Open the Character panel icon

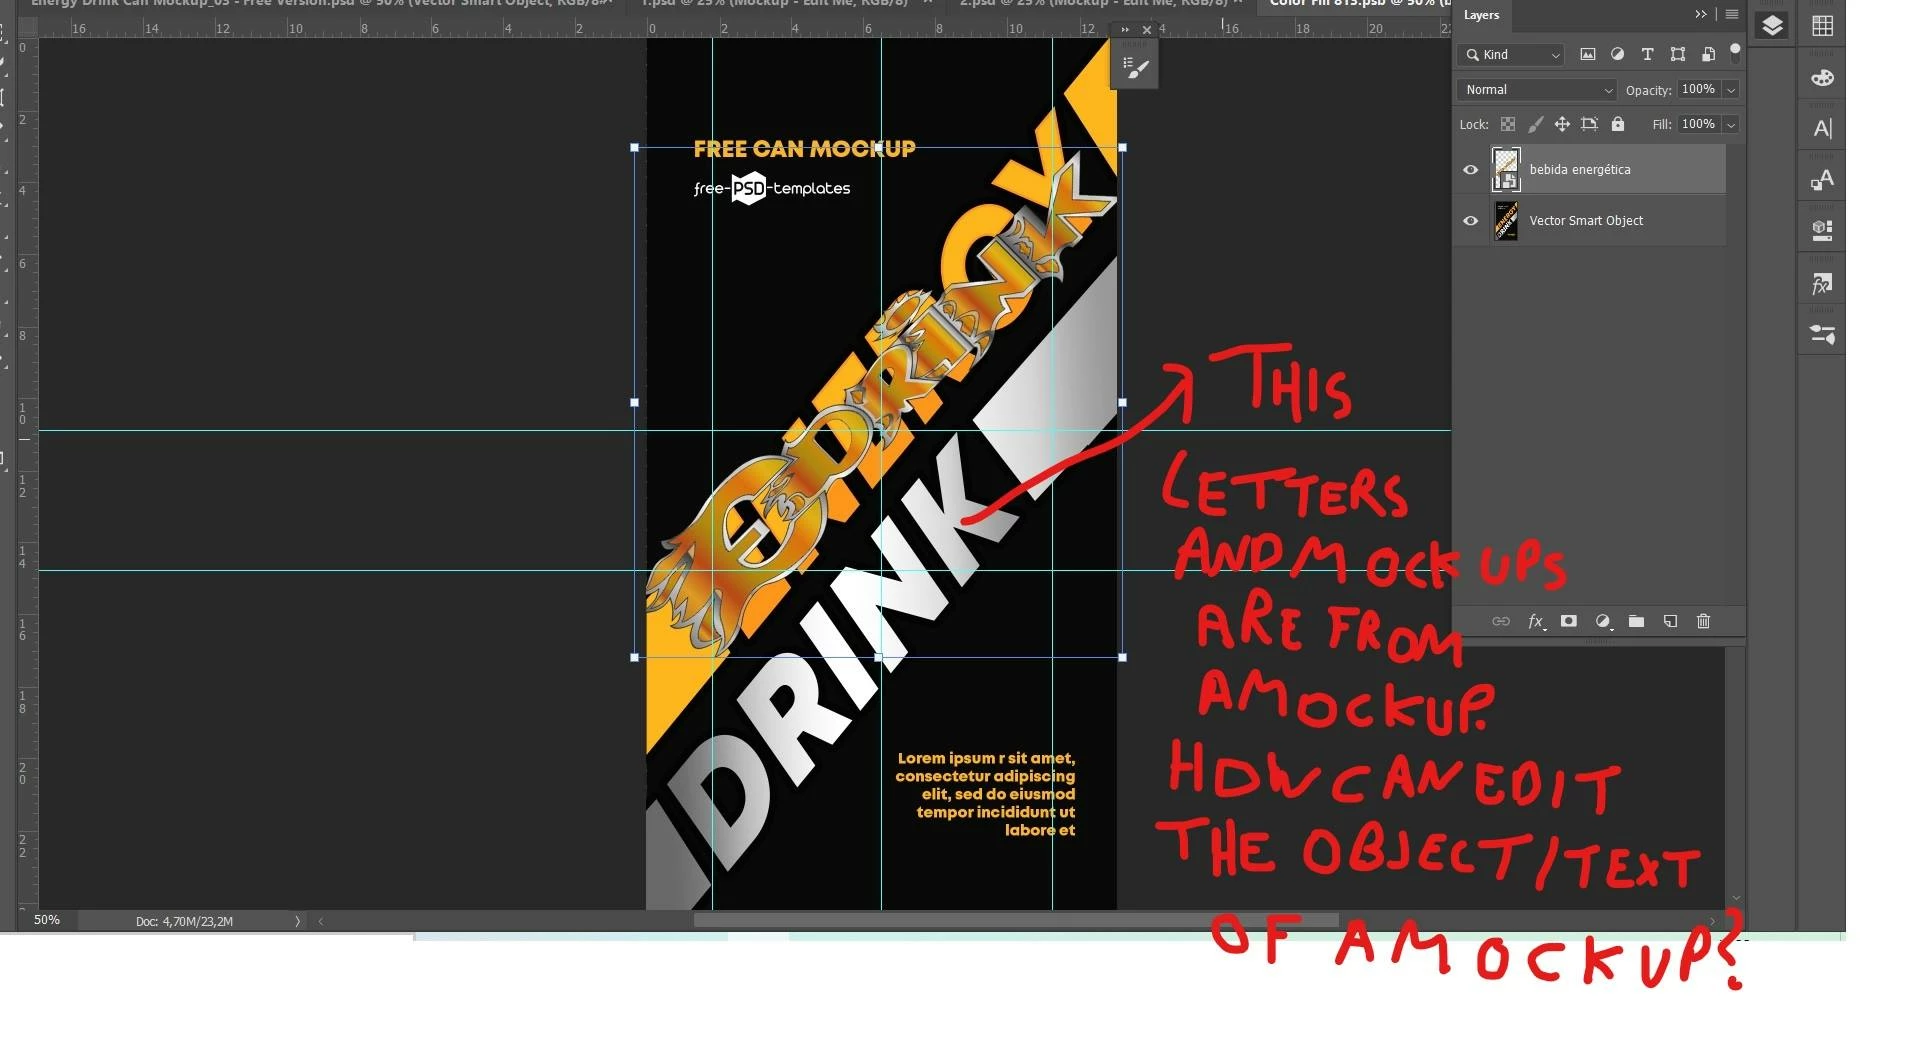(x=1822, y=129)
